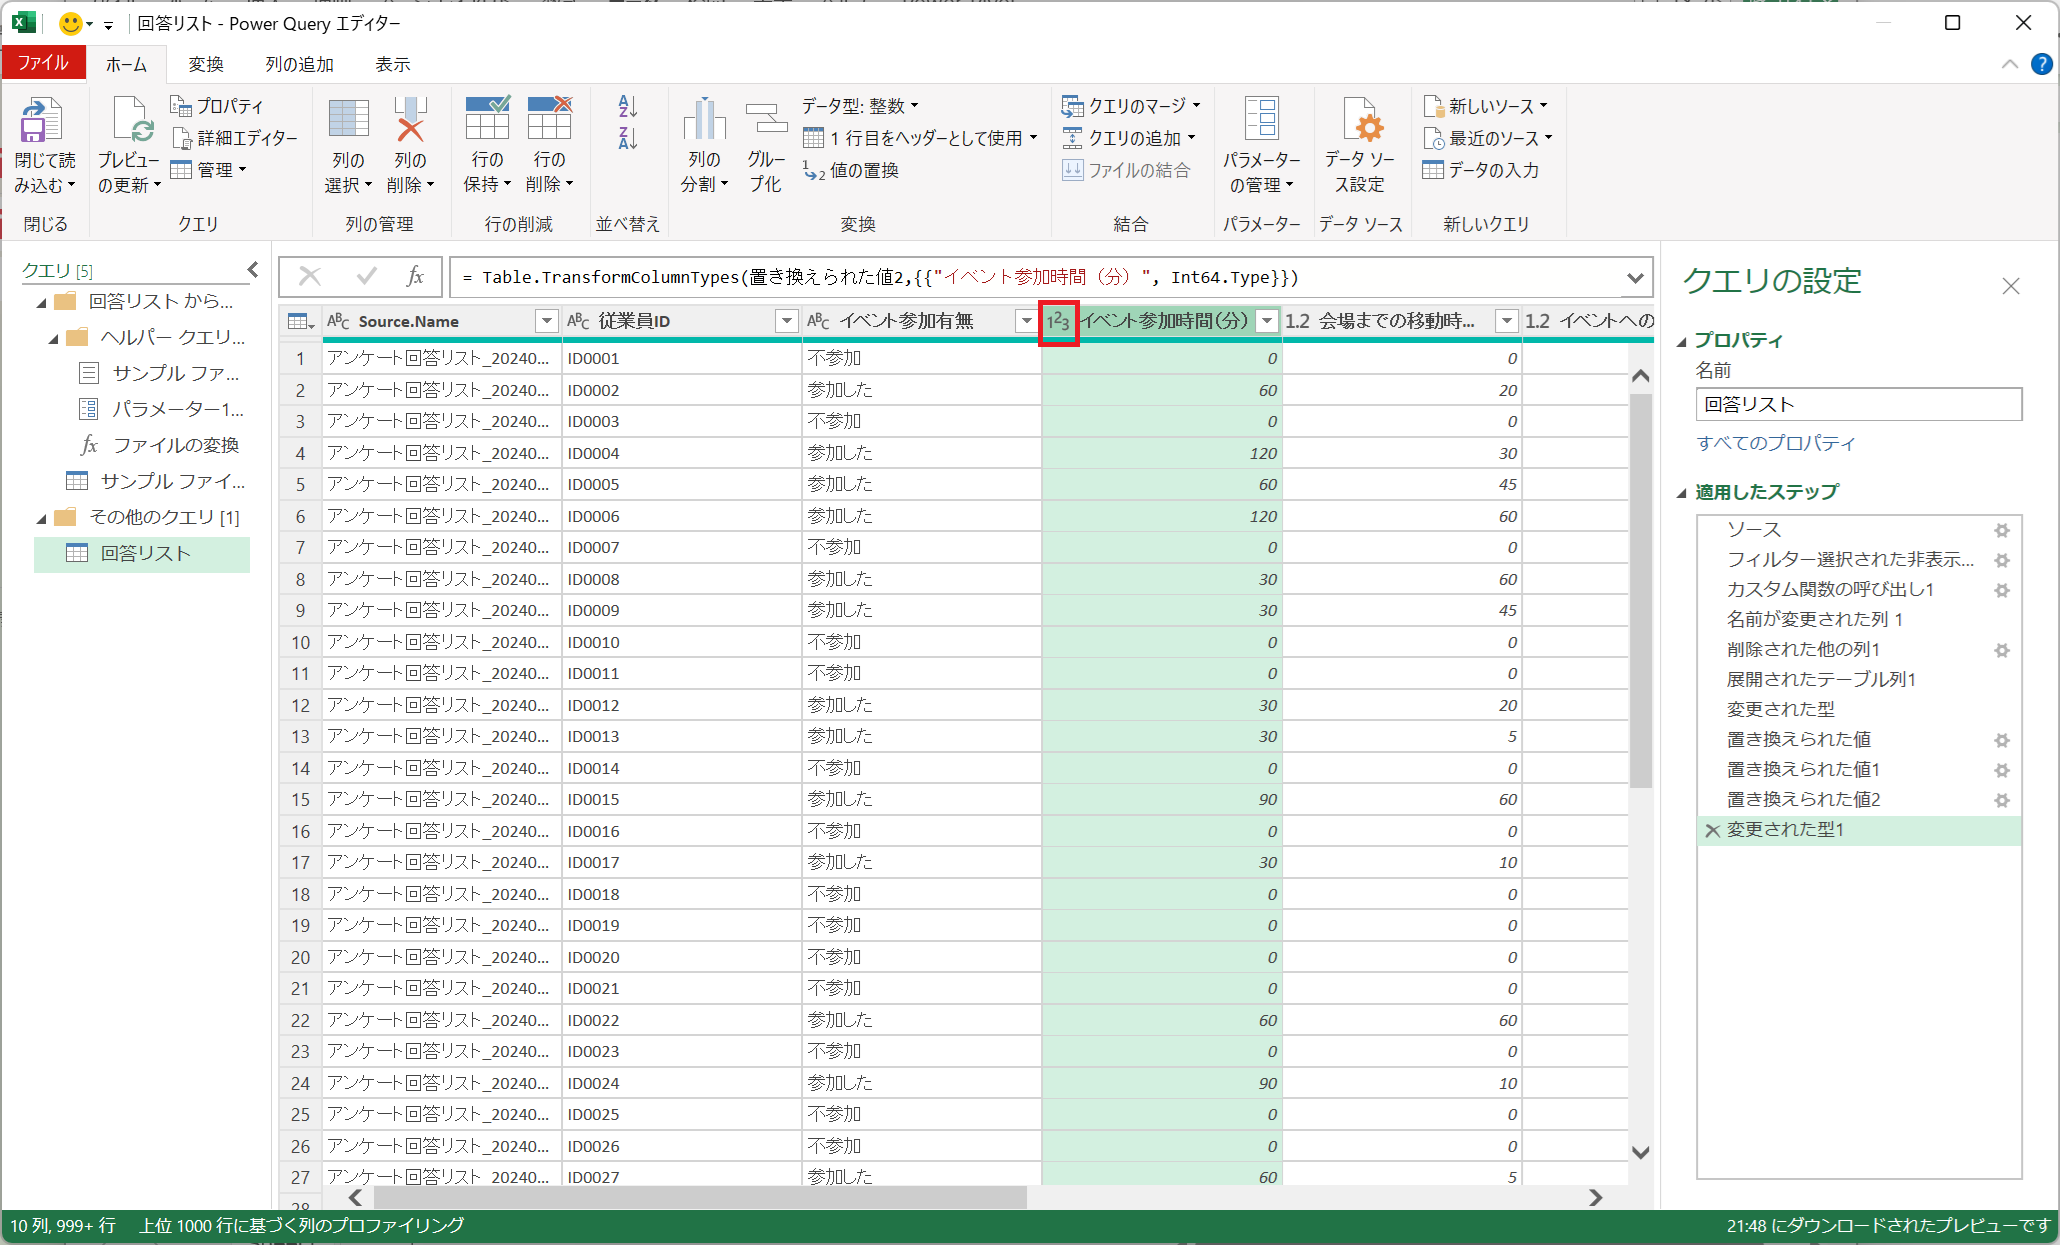Open the 従業員ID column filter dropdown

(787, 321)
